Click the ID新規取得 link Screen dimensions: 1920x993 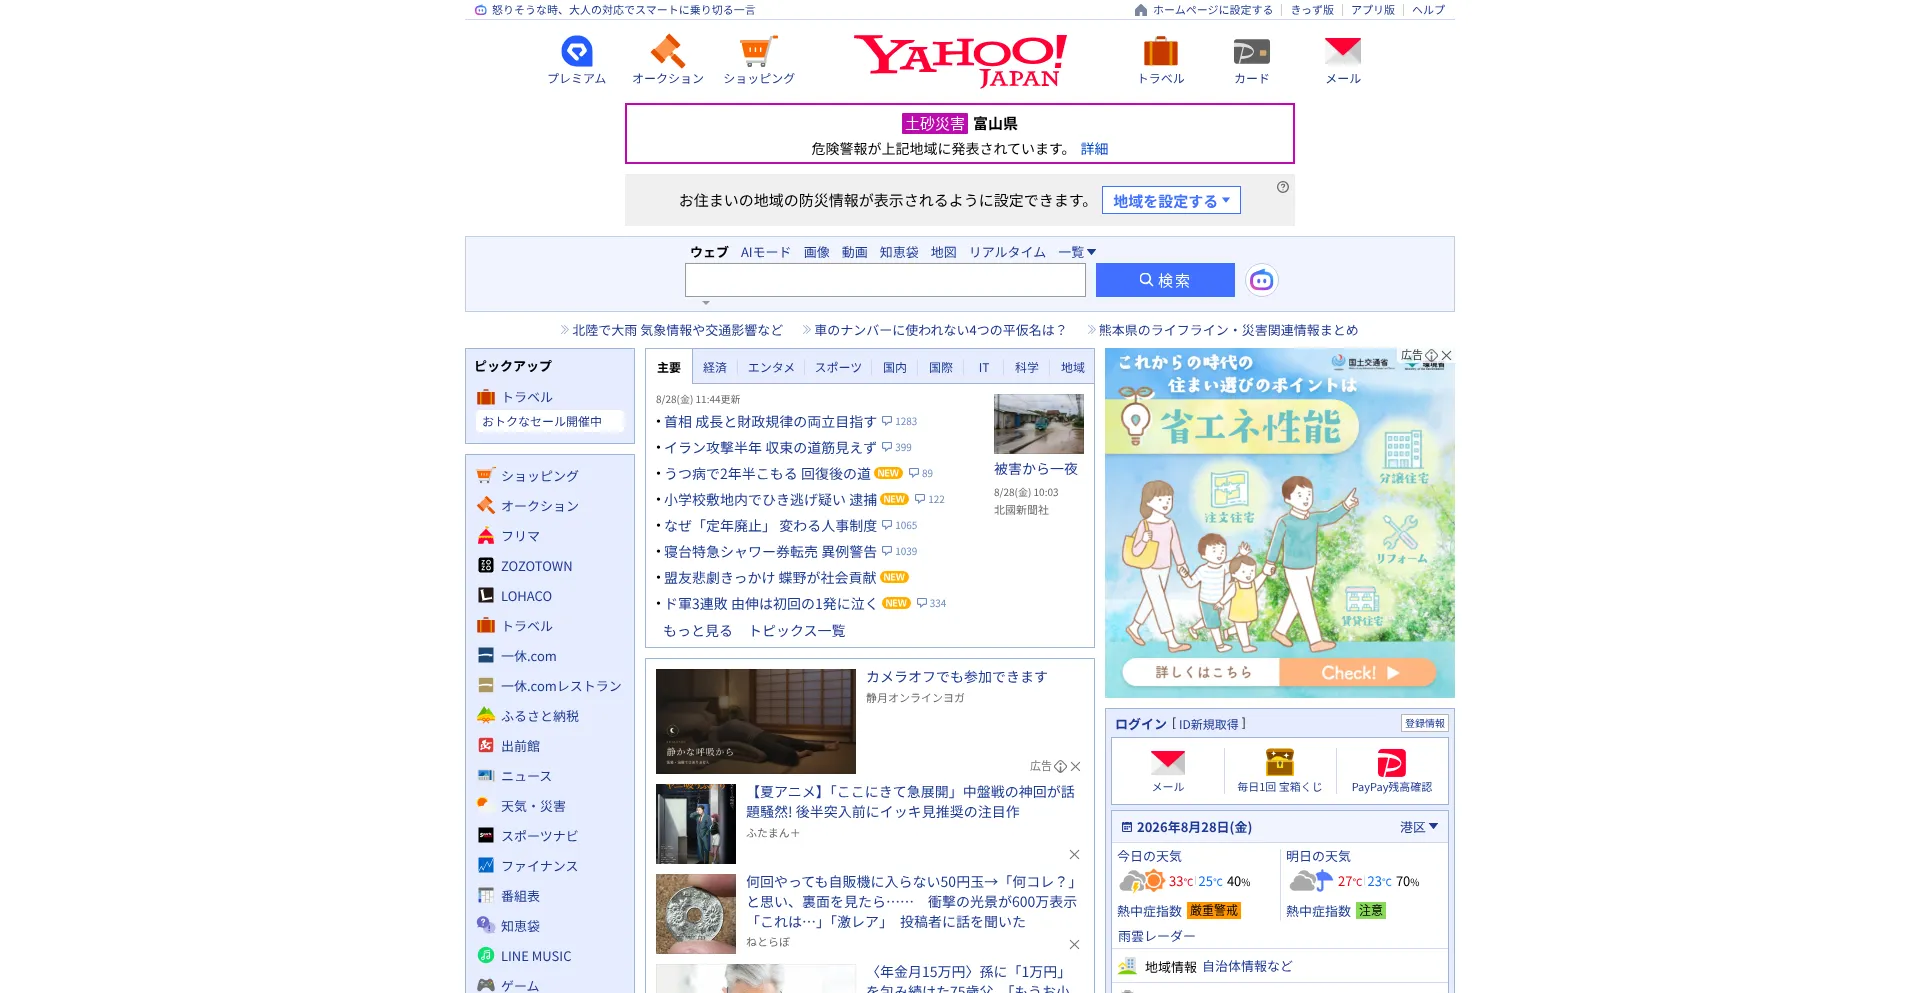point(1208,724)
